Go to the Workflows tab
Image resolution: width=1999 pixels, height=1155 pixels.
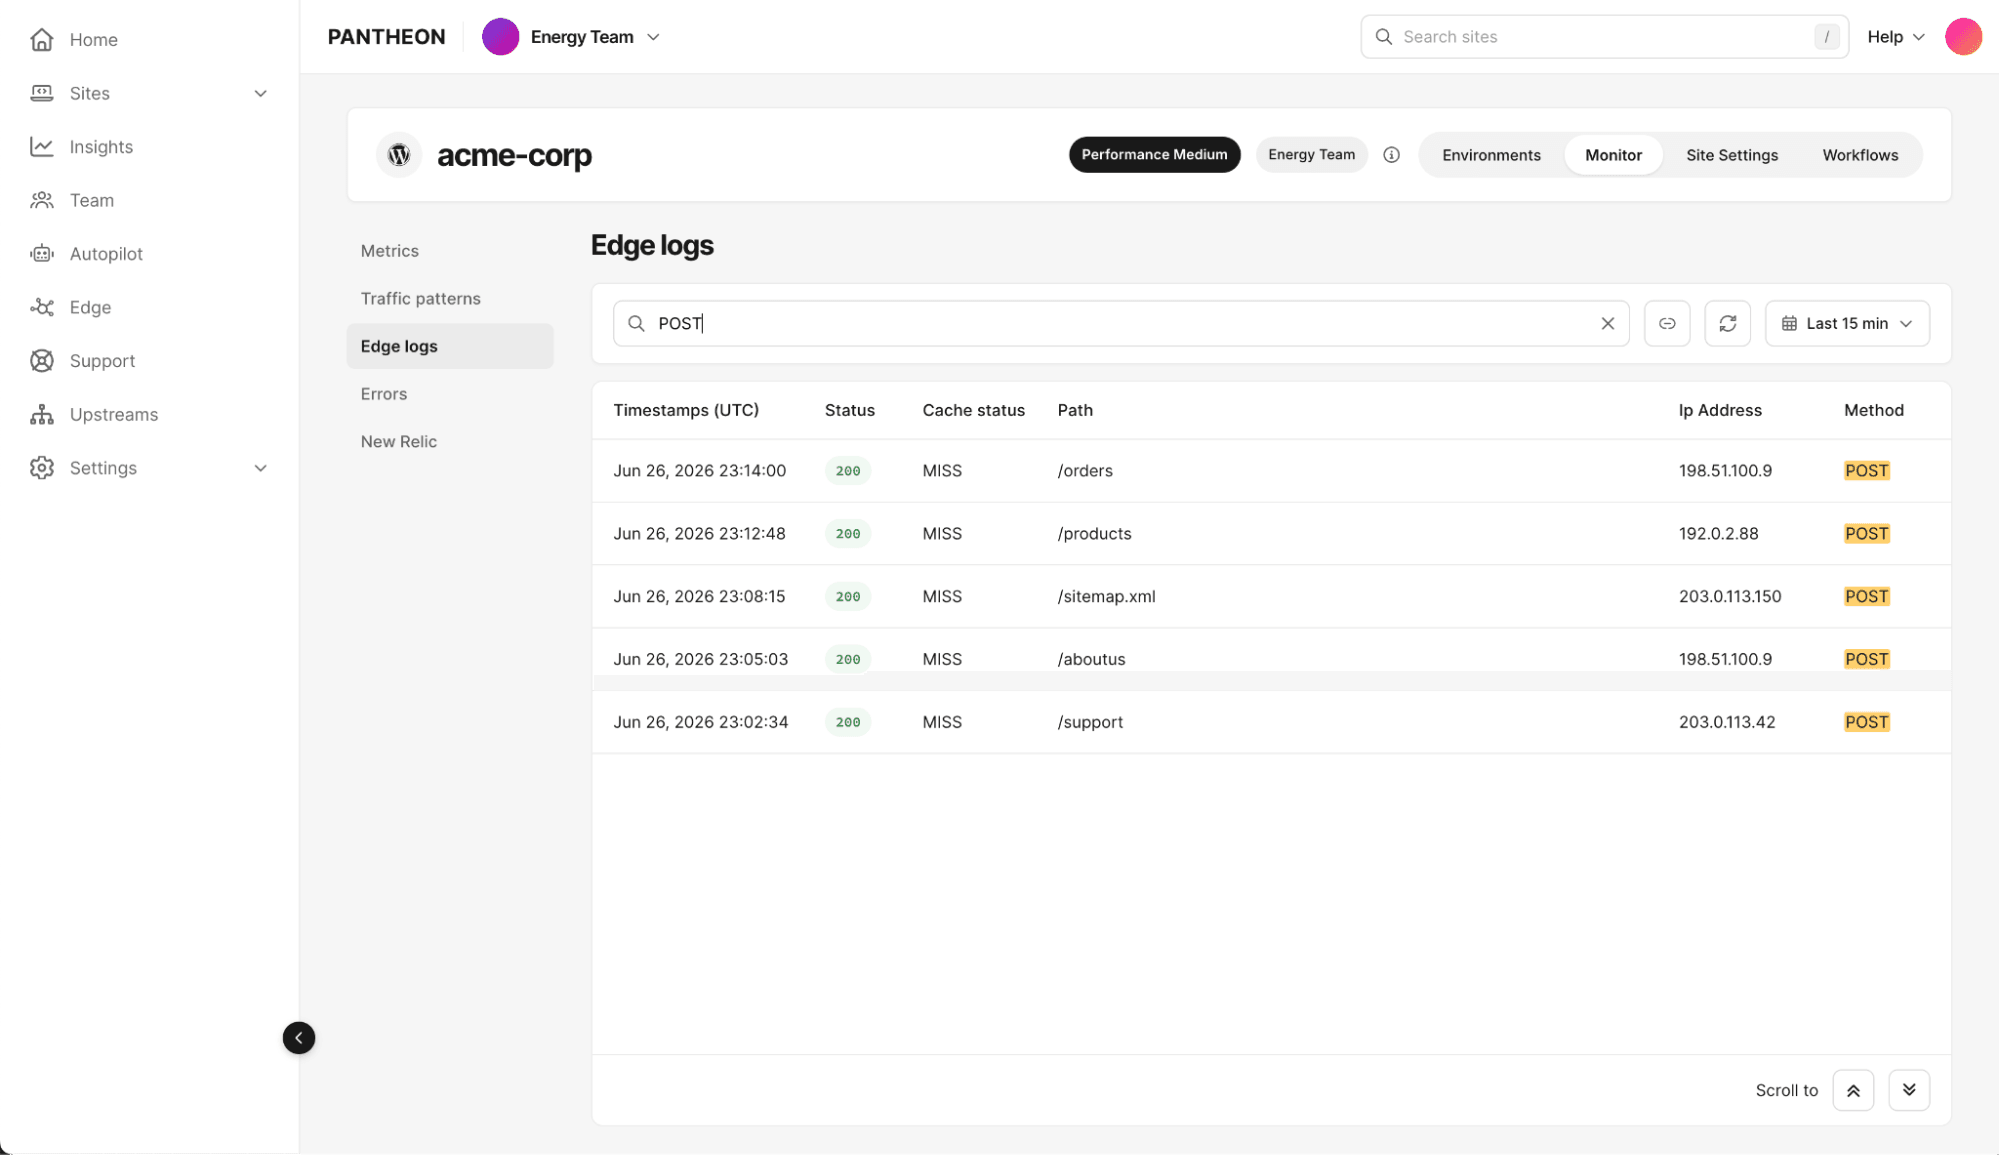tap(1859, 154)
